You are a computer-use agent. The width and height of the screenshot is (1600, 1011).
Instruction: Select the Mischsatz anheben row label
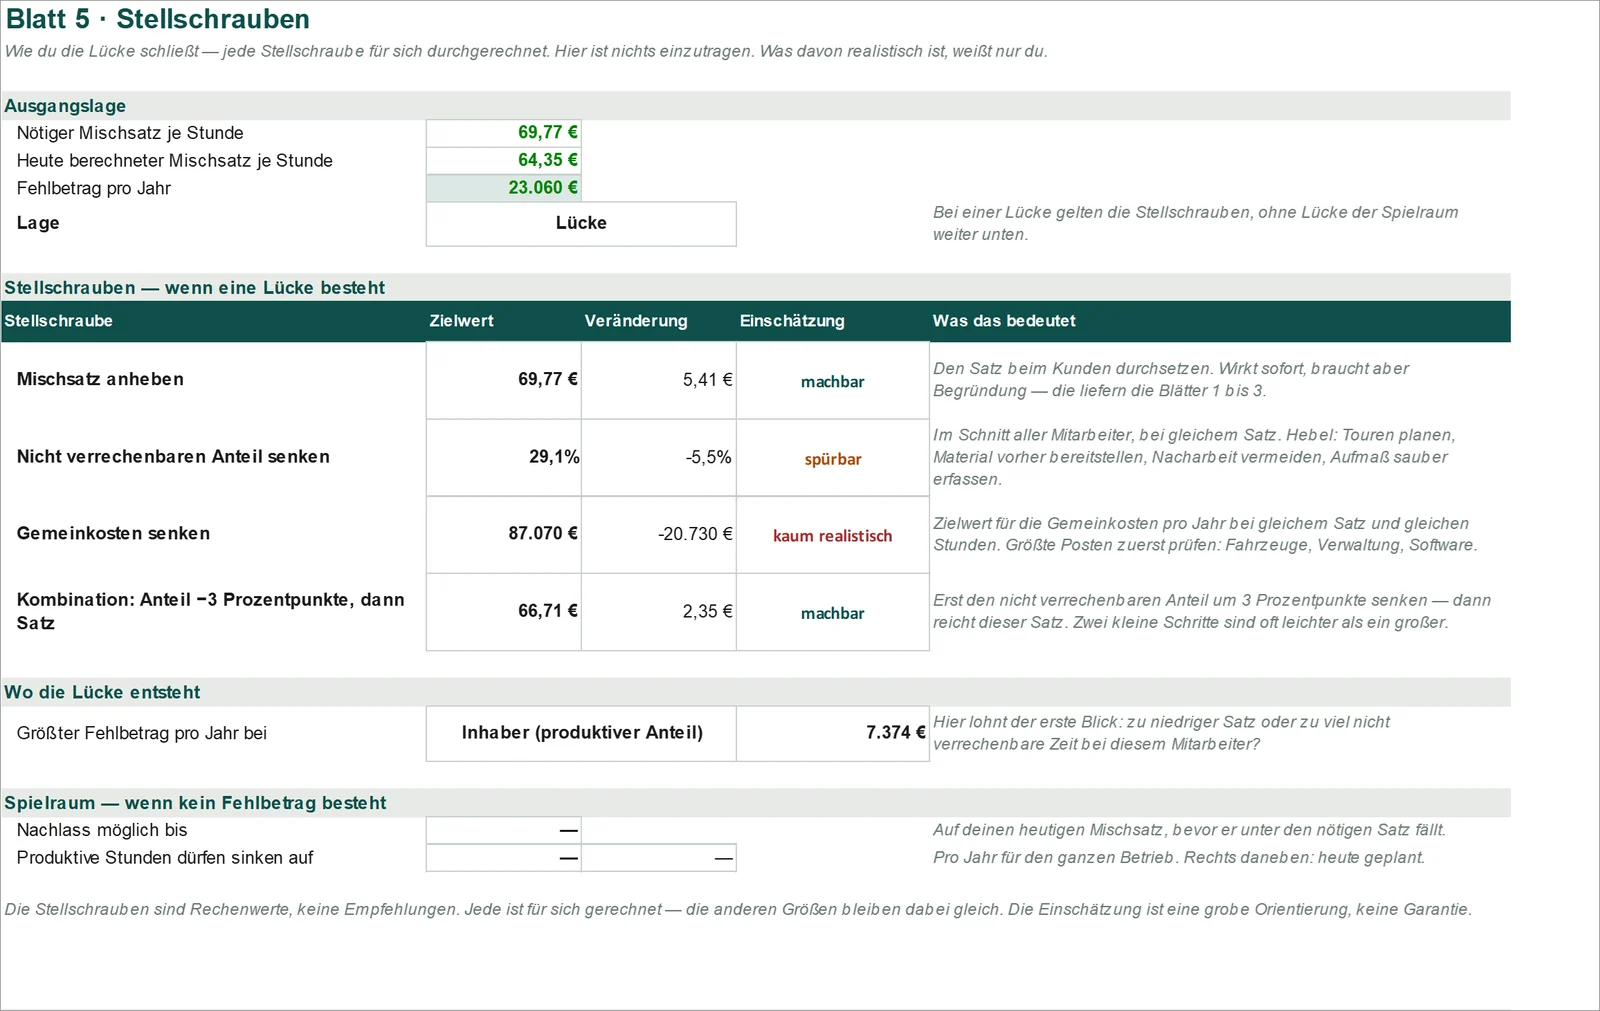100,379
